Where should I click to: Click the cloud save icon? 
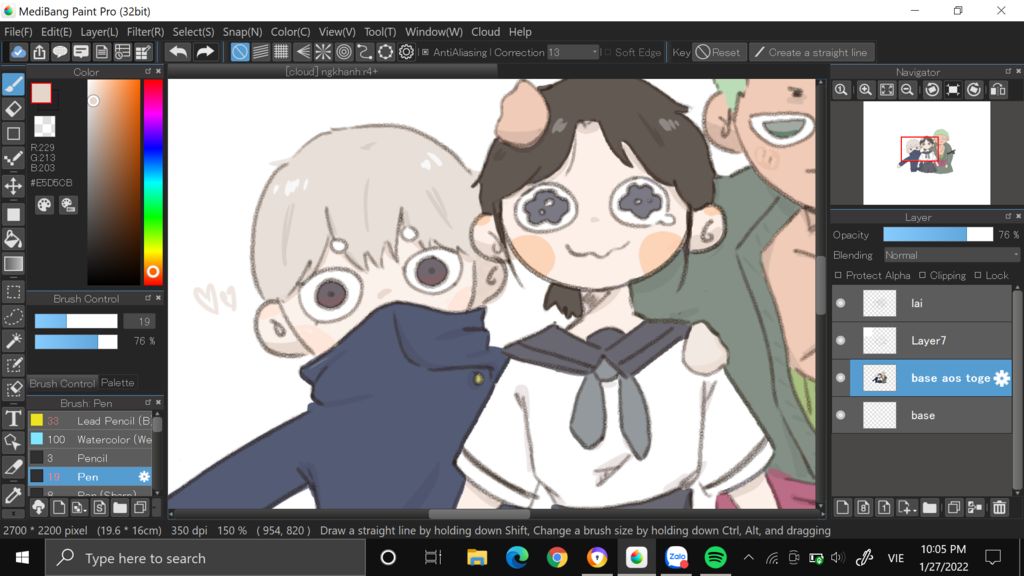point(18,52)
